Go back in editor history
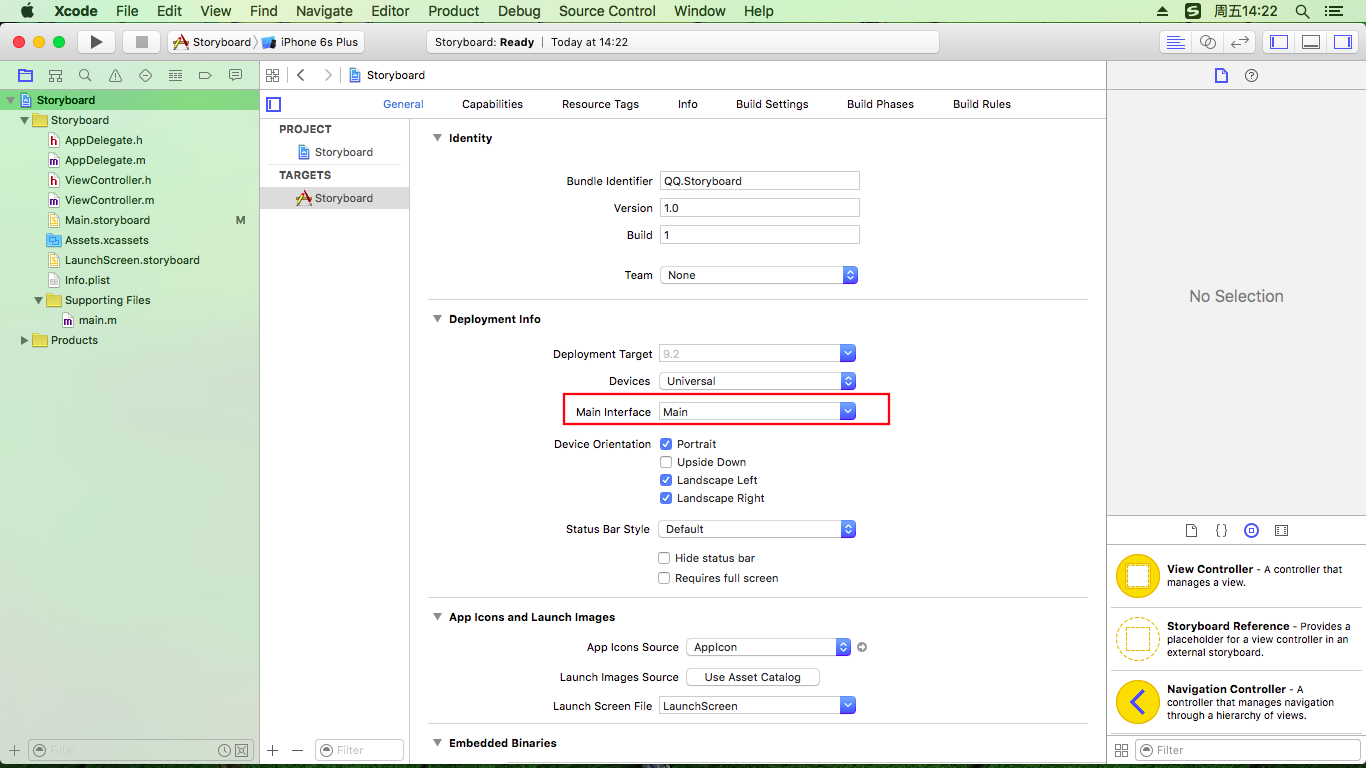The height and width of the screenshot is (768, 1366). click(x=301, y=75)
